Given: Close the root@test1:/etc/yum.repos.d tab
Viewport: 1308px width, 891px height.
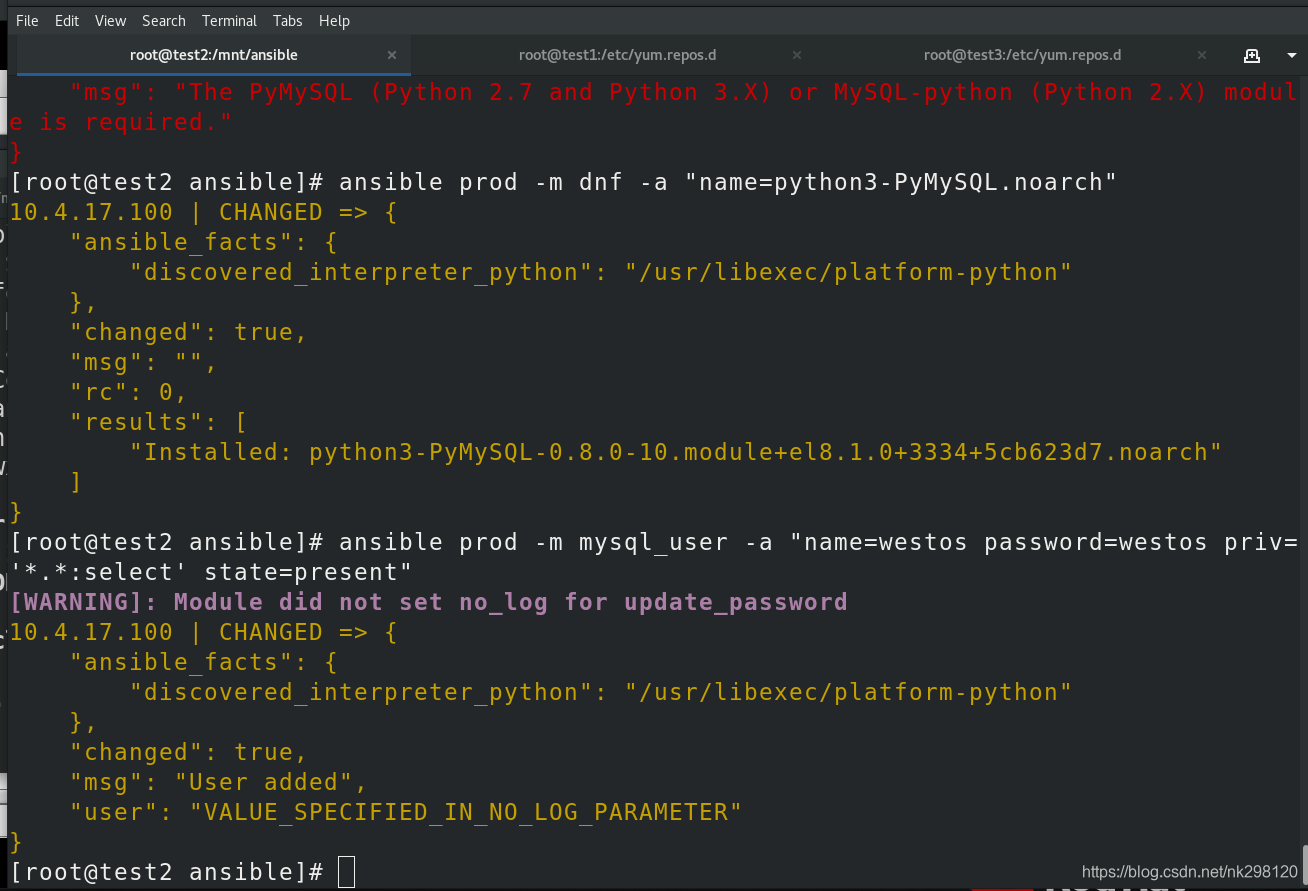Looking at the screenshot, I should click(x=797, y=56).
